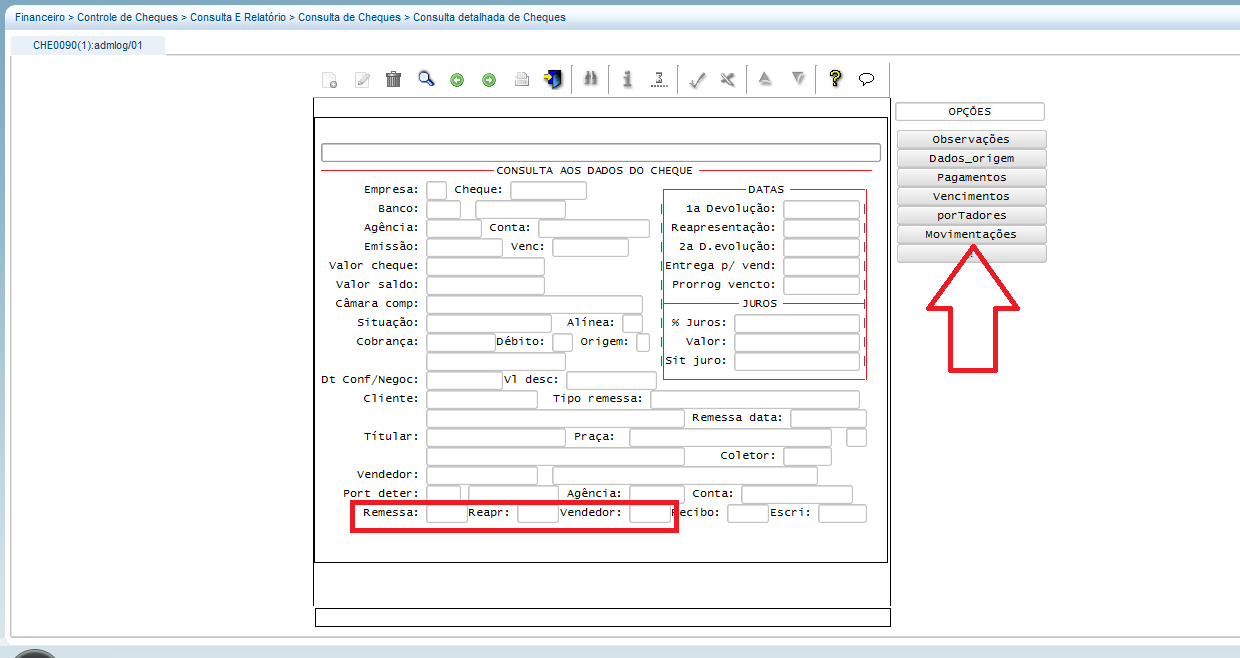The image size is (1240, 658).
Task: Click the edit pencil icon
Action: 362,80
